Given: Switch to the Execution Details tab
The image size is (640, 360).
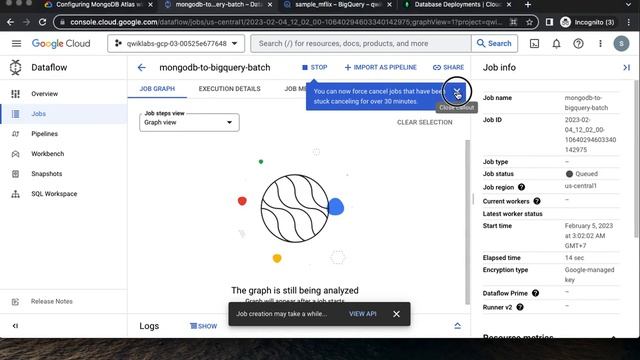Looking at the screenshot, I should click(x=229, y=89).
